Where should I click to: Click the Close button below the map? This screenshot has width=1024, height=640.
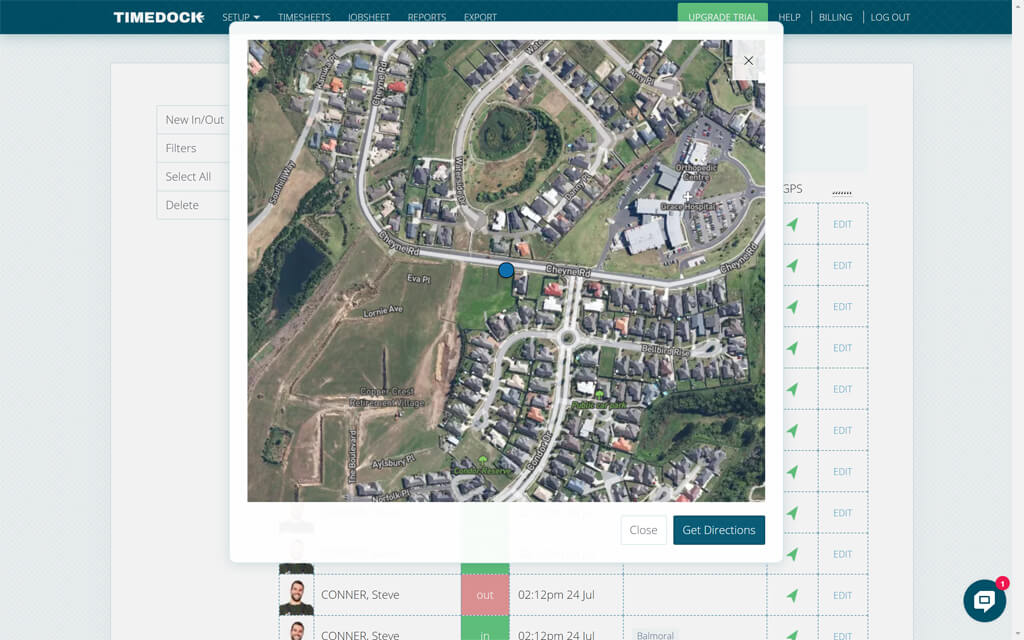pyautogui.click(x=643, y=530)
